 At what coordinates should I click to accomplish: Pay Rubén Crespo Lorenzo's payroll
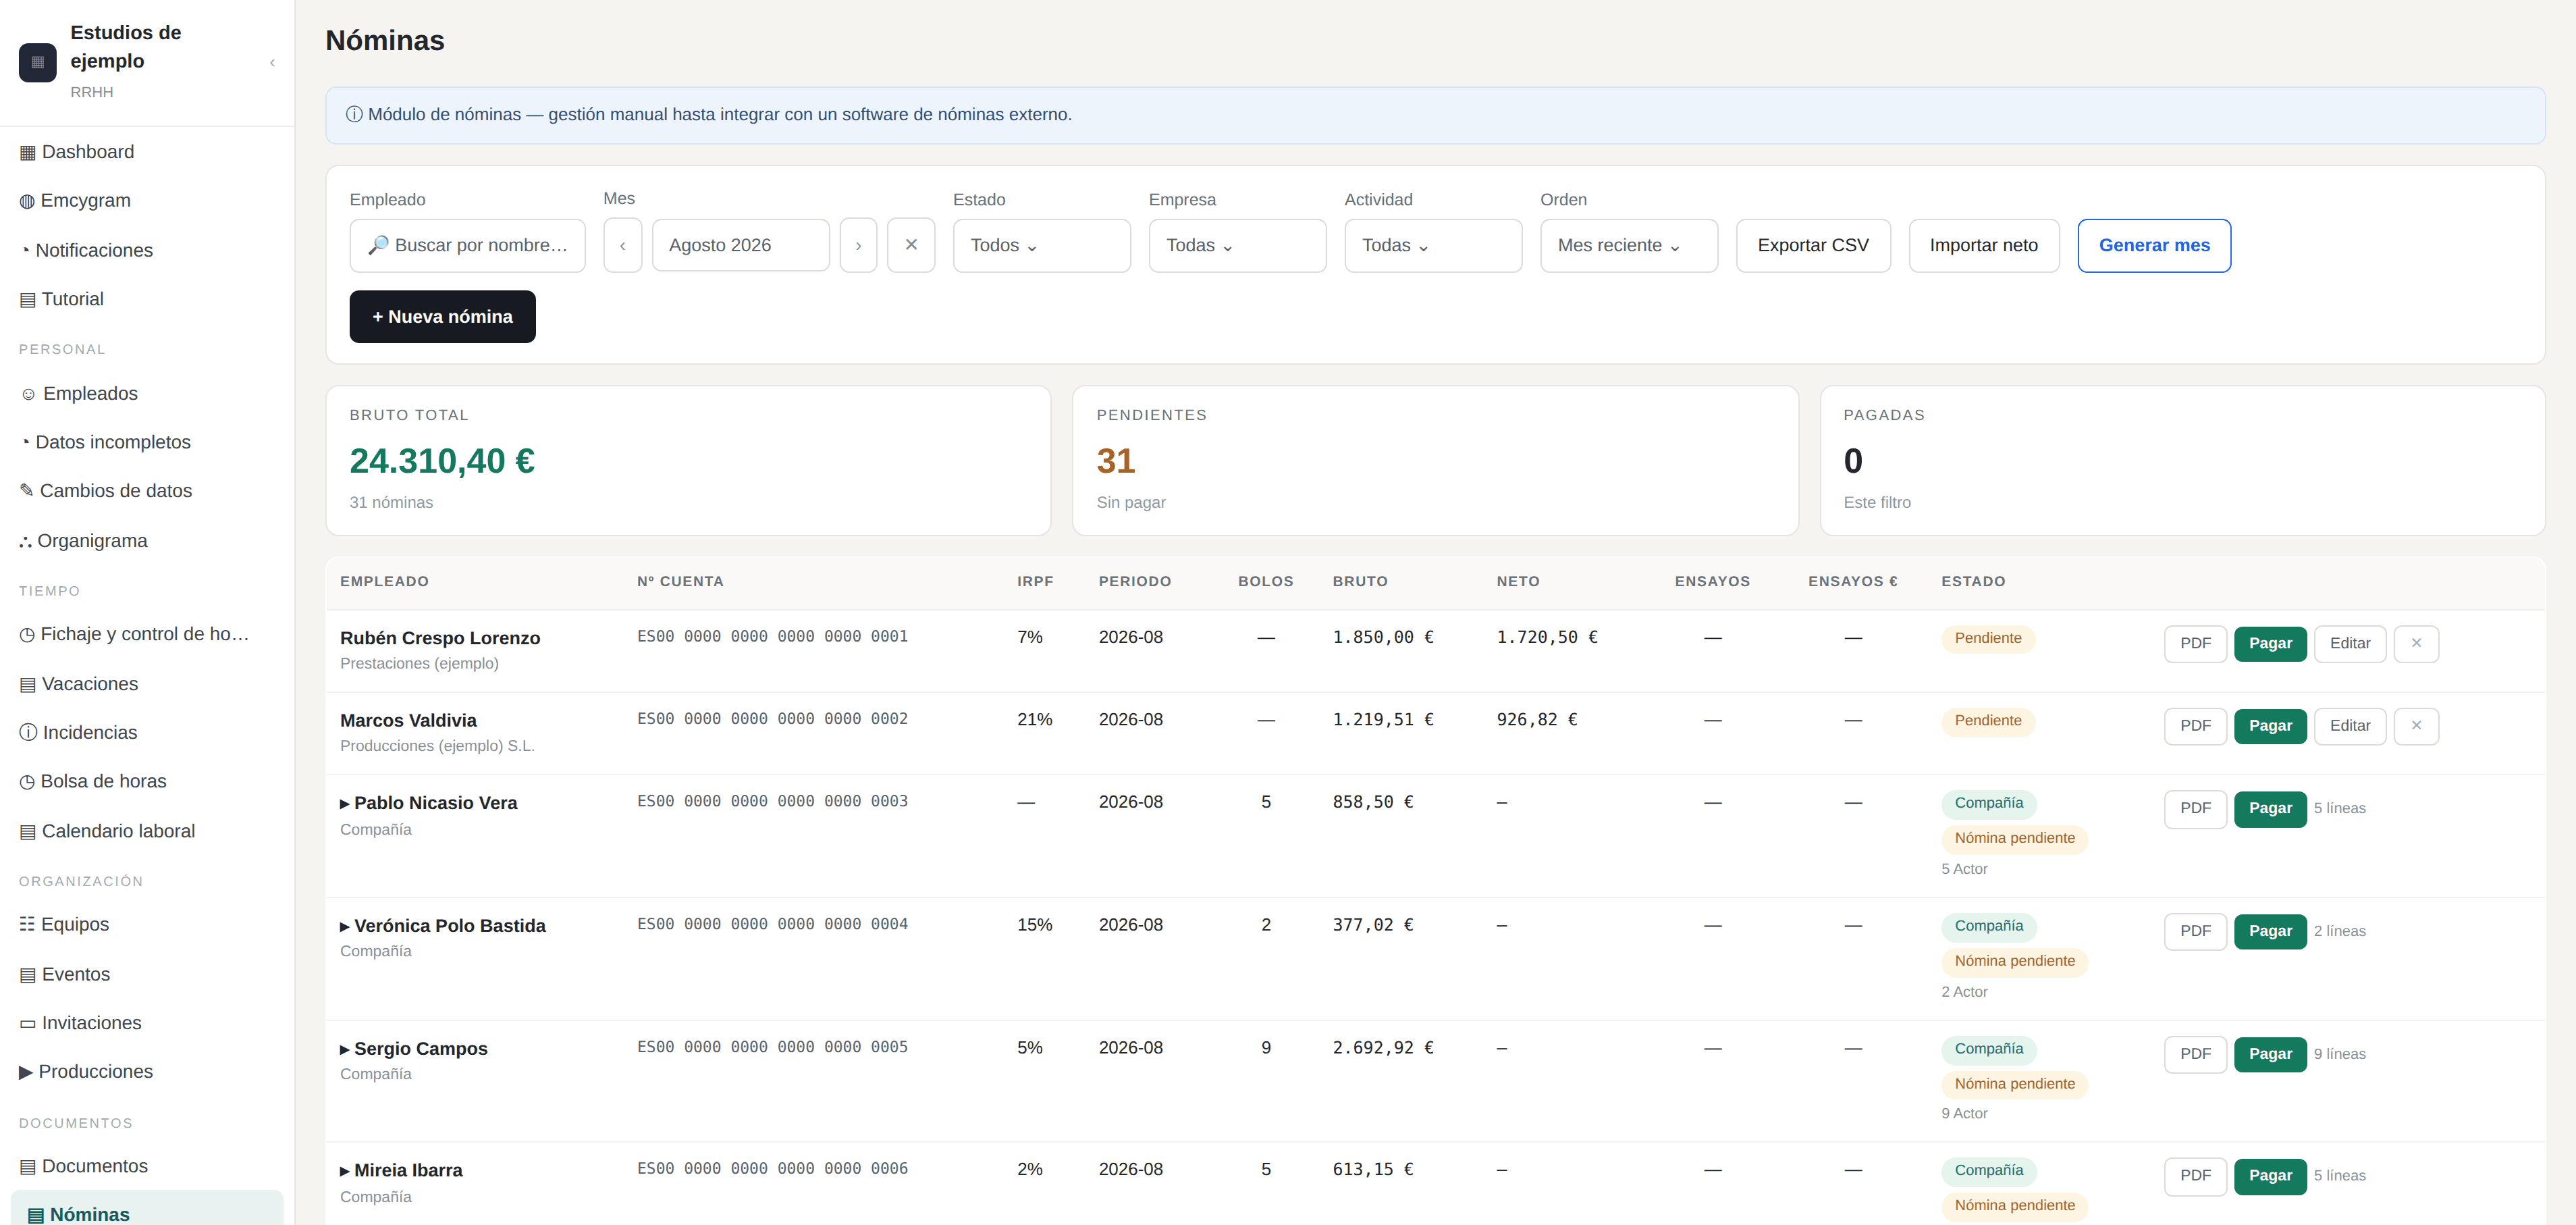[x=2270, y=644]
